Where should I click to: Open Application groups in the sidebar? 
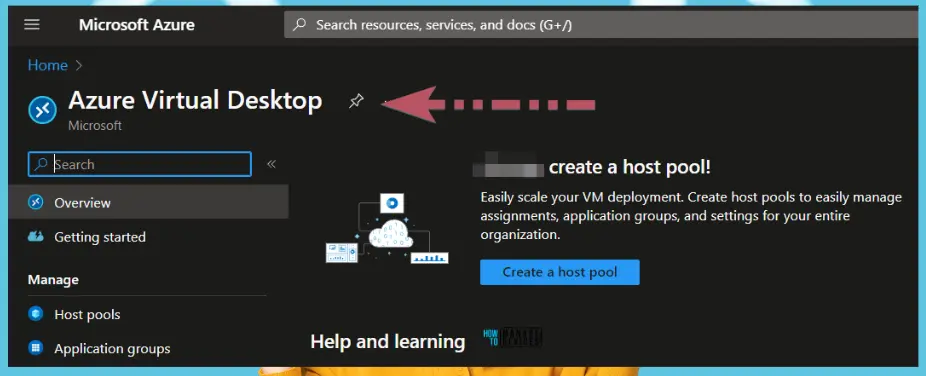[x=112, y=349]
